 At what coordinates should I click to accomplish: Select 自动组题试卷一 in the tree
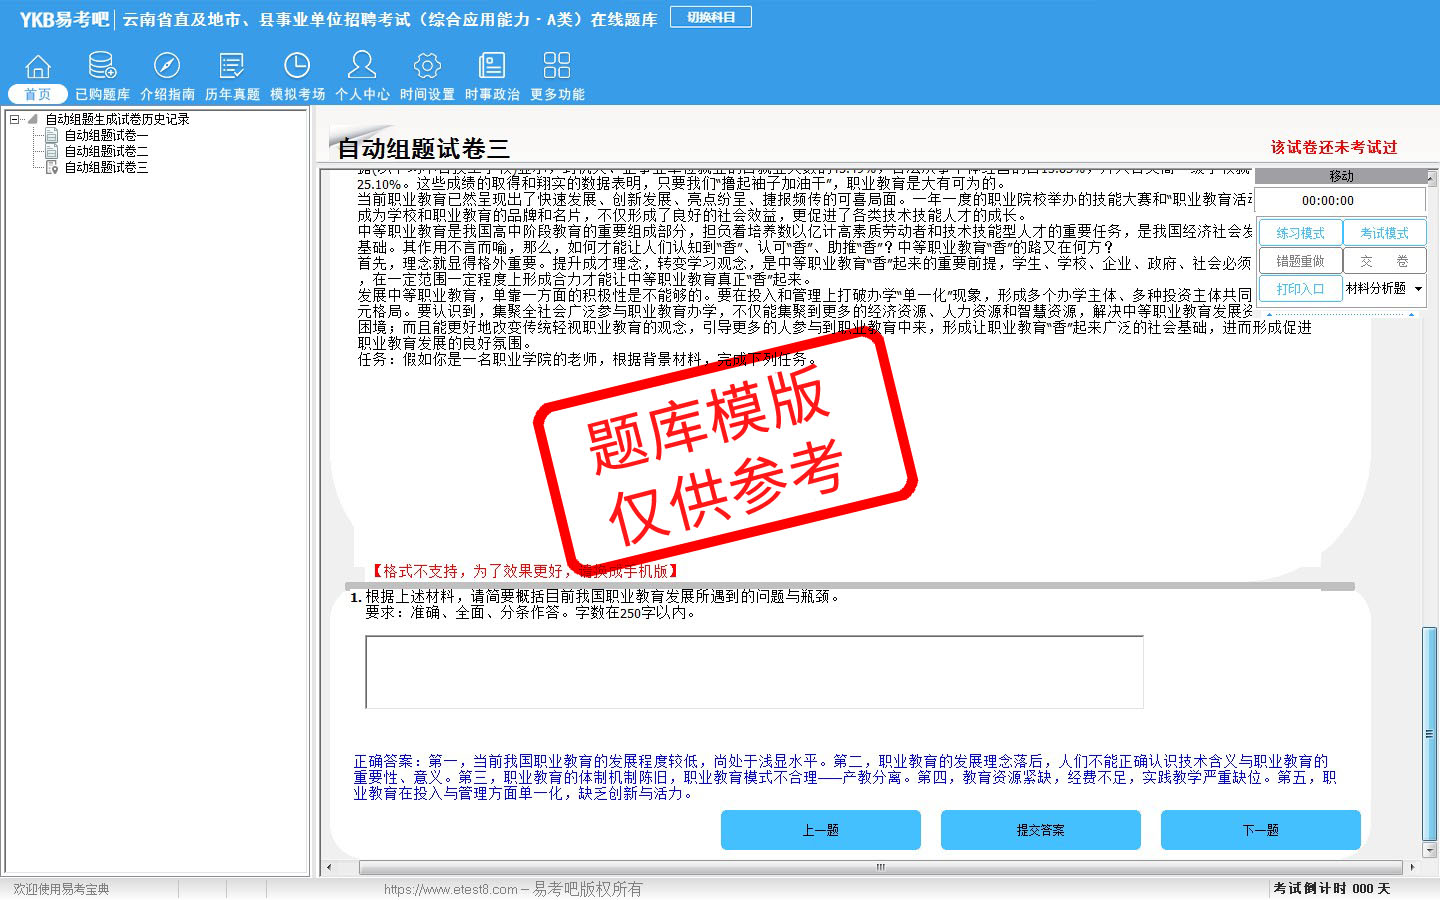tap(106, 135)
